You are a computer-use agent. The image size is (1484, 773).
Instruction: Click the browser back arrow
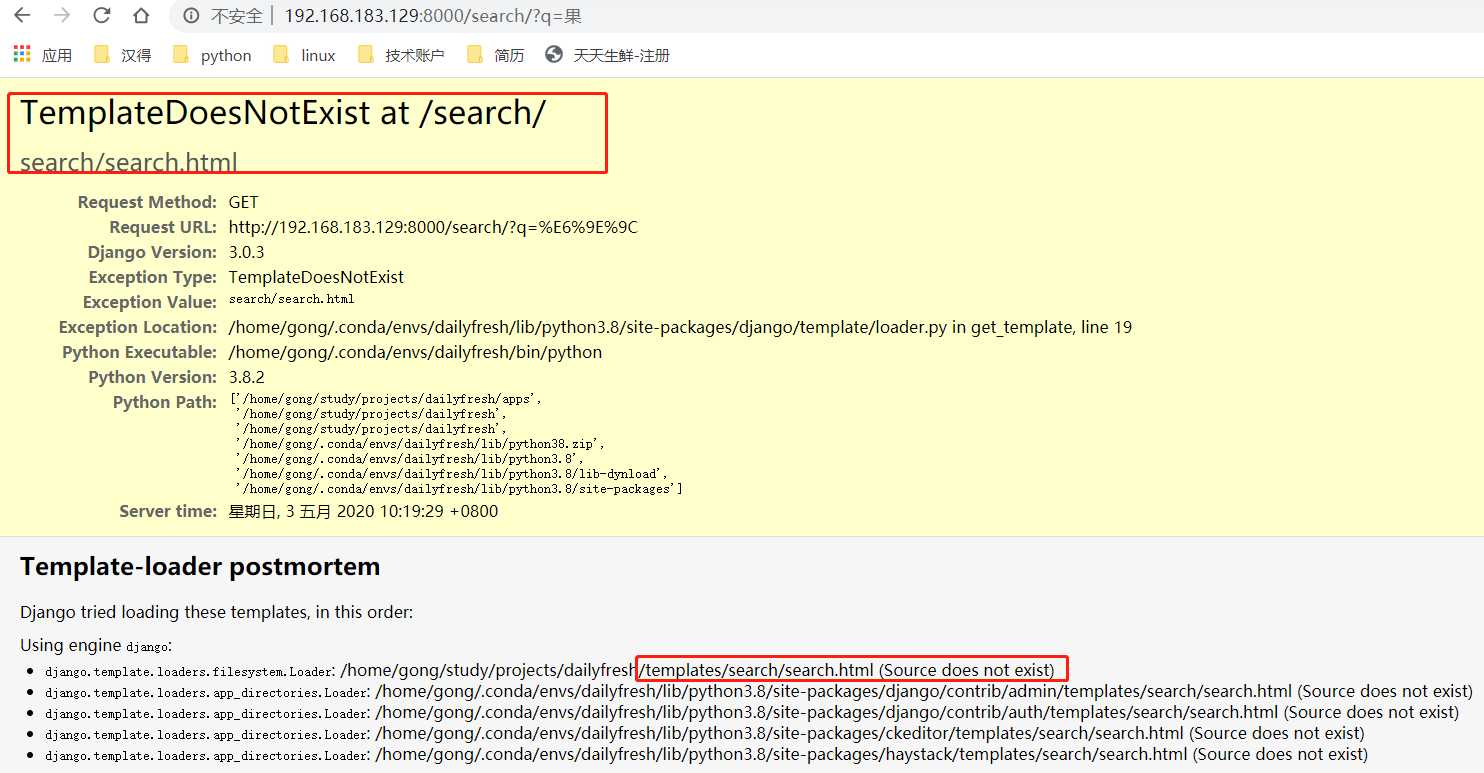[21, 15]
